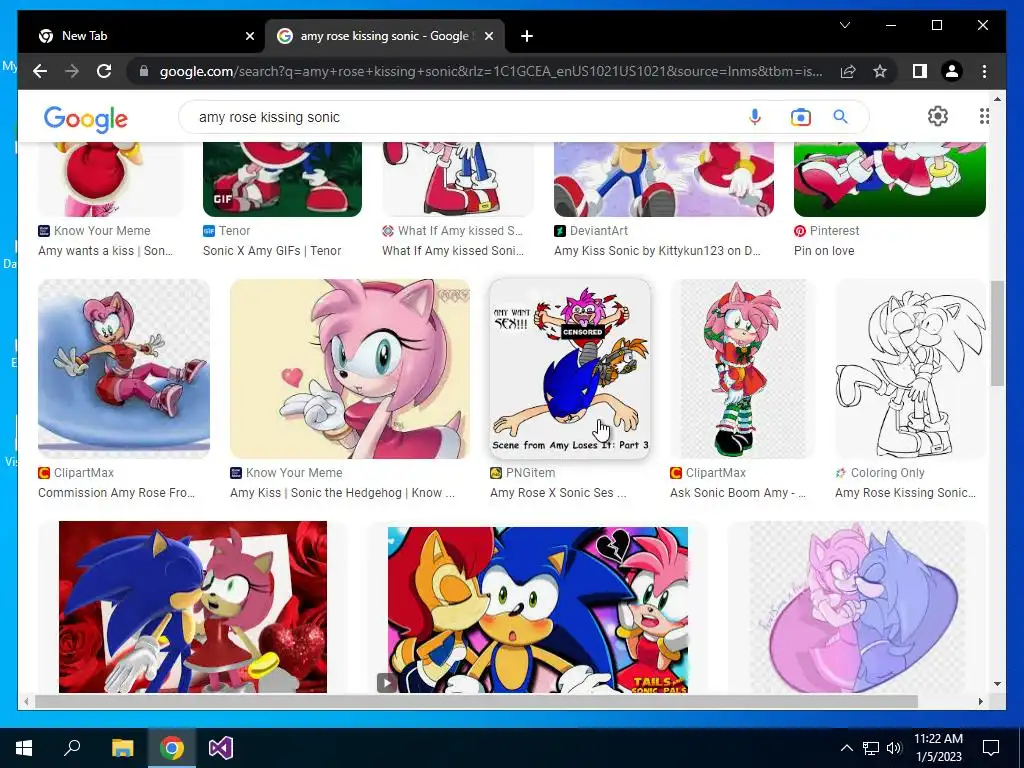Play the broken-heart video thumbnail

coord(537,609)
